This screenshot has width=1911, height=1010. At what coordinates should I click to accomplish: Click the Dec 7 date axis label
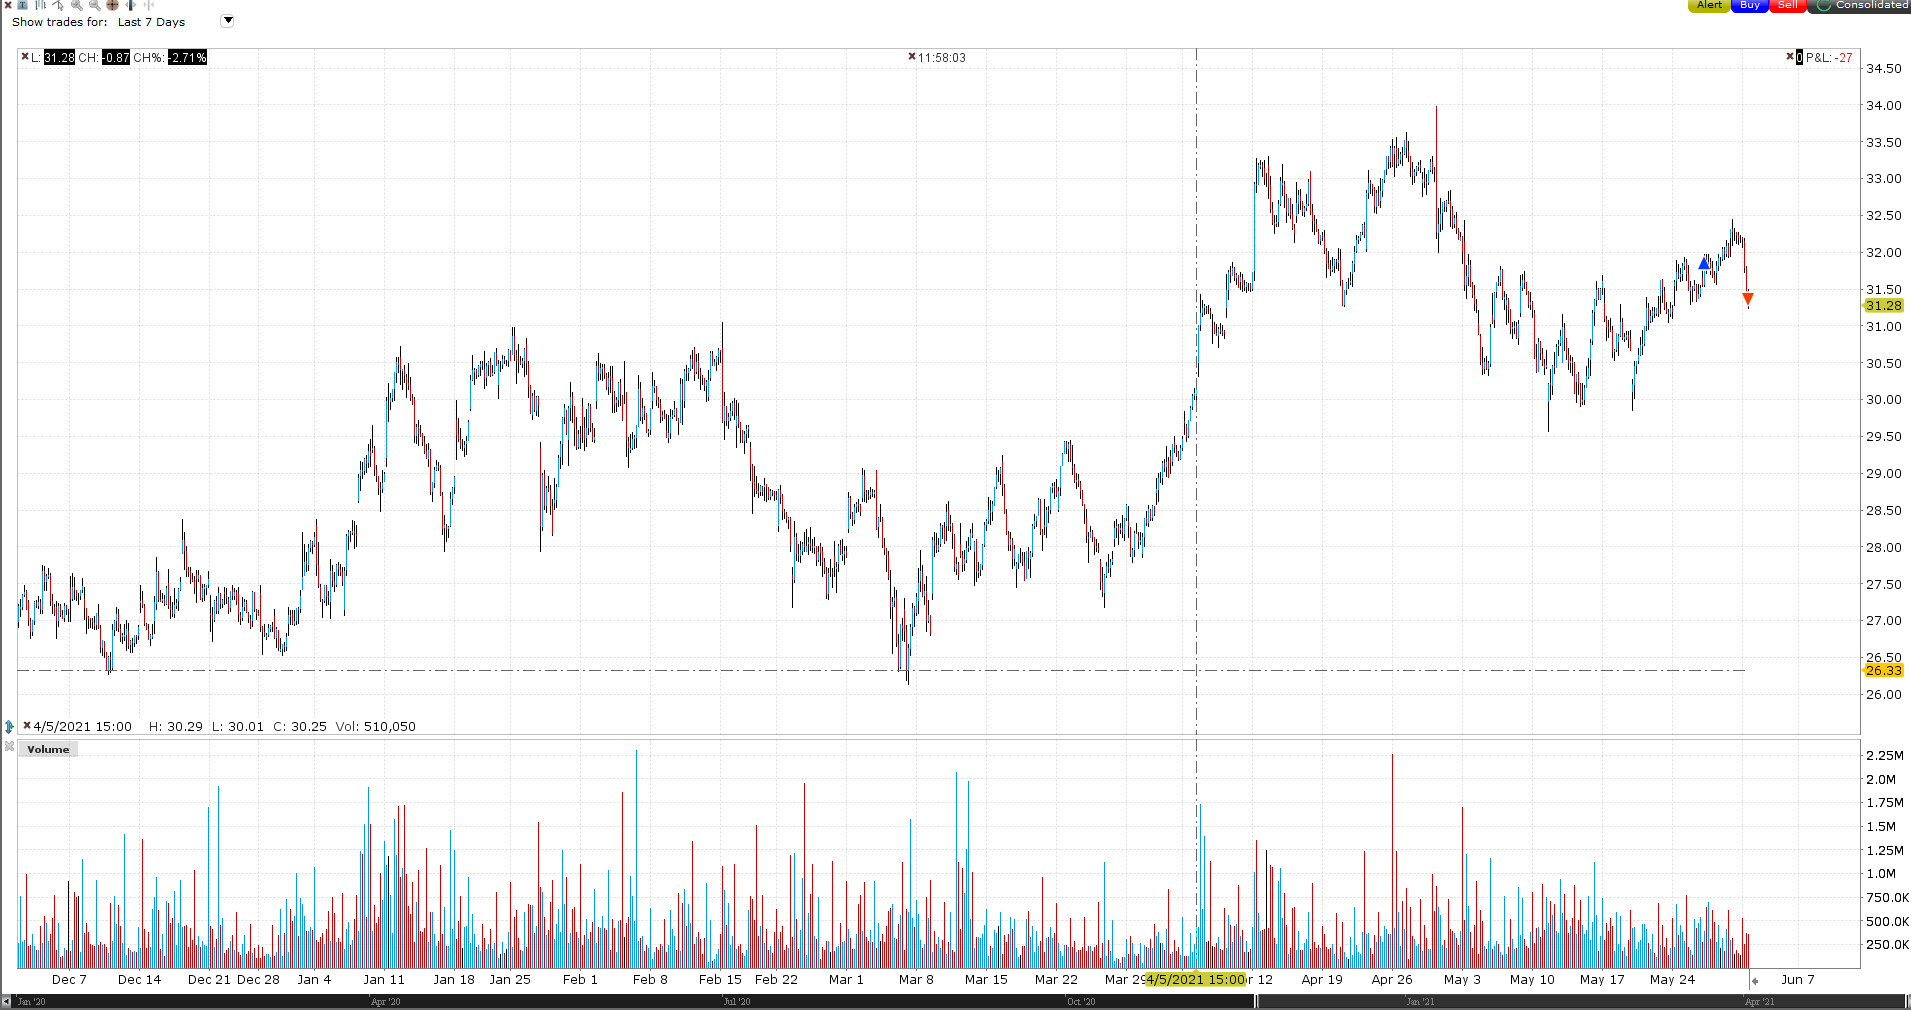[x=69, y=980]
